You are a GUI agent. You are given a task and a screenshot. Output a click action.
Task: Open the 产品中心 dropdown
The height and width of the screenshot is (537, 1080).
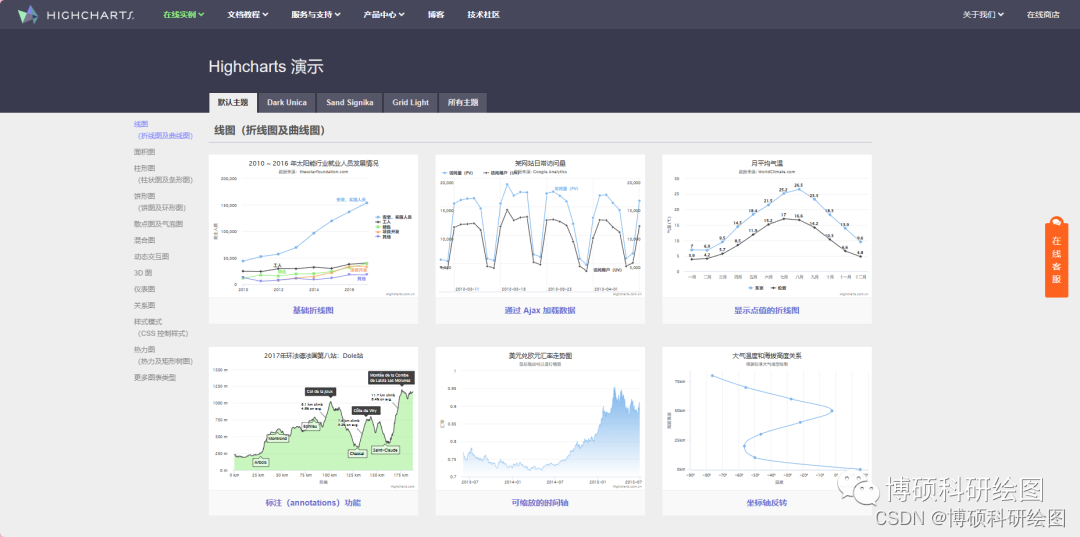(x=384, y=14)
